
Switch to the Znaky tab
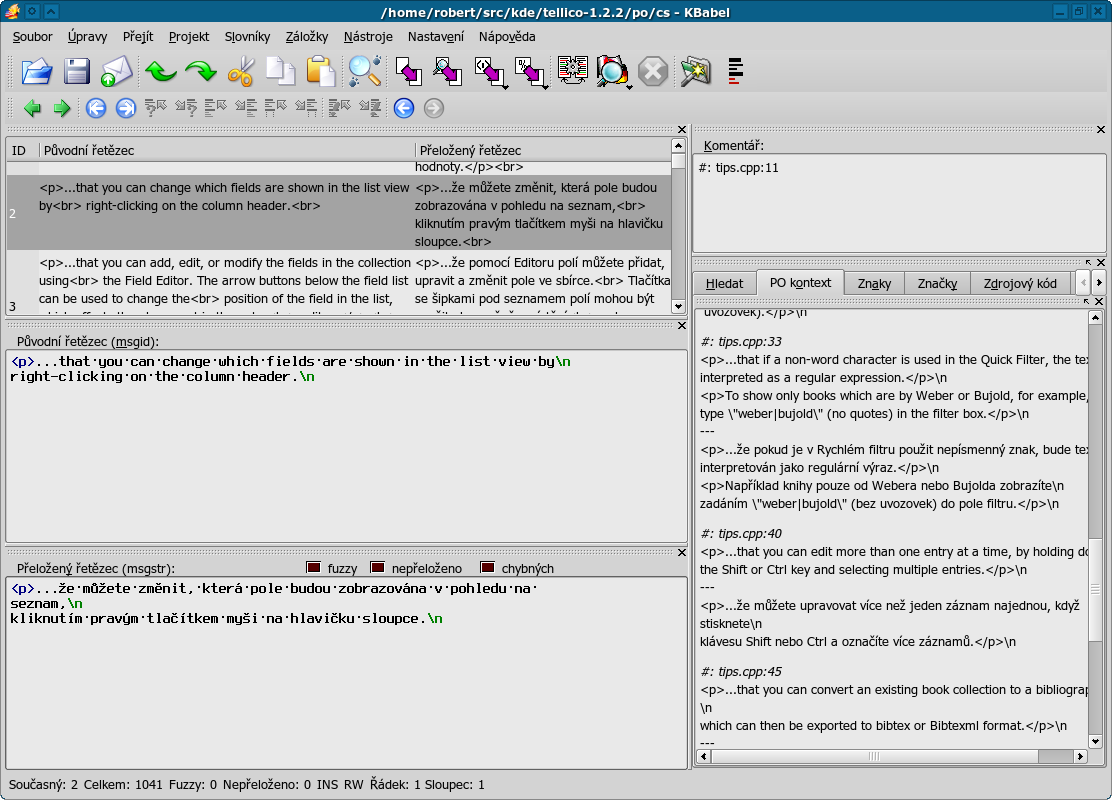(x=874, y=284)
